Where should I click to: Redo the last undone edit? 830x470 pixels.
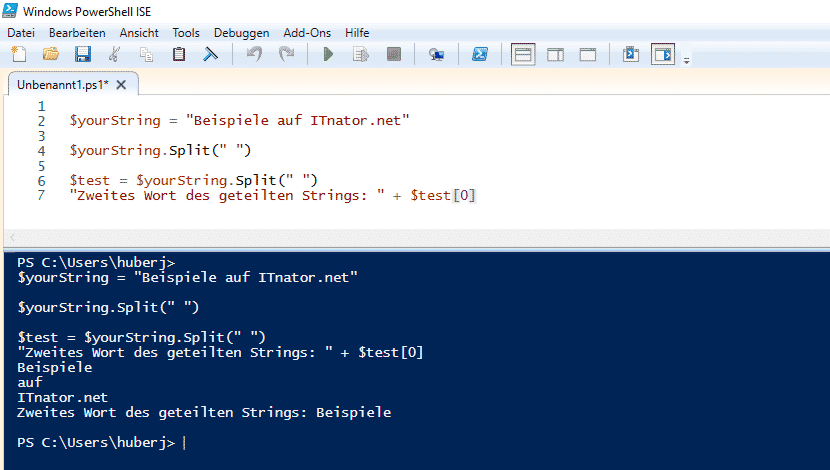click(286, 54)
